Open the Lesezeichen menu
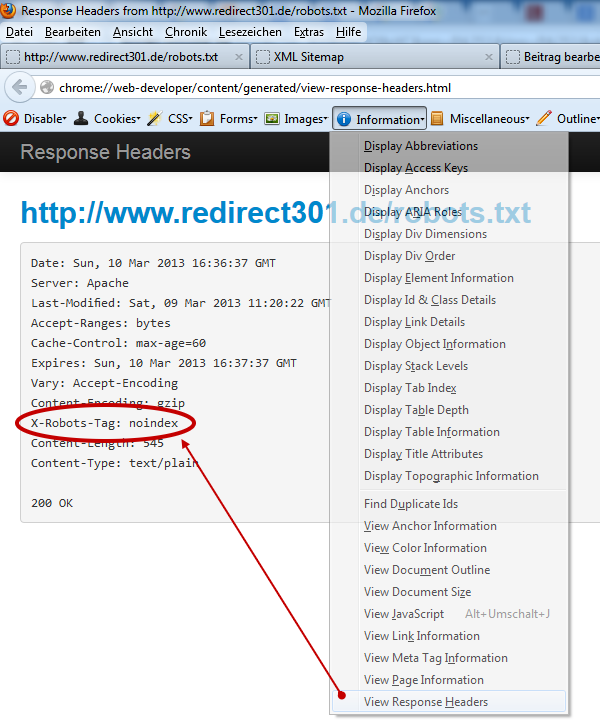Viewport: 600px width, 725px height. coord(250,32)
